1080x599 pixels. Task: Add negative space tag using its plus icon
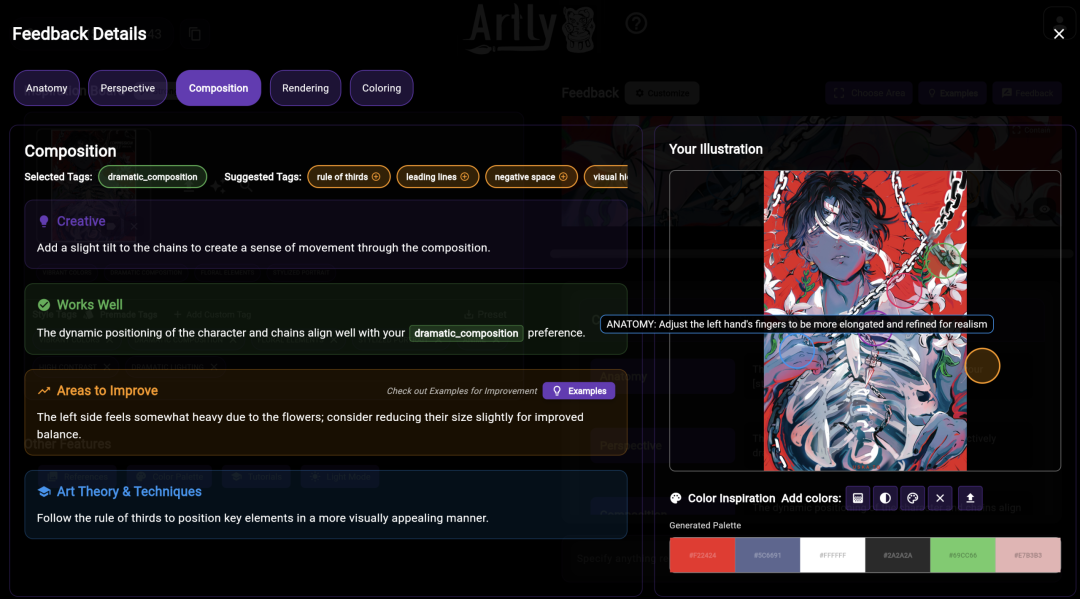coord(563,177)
